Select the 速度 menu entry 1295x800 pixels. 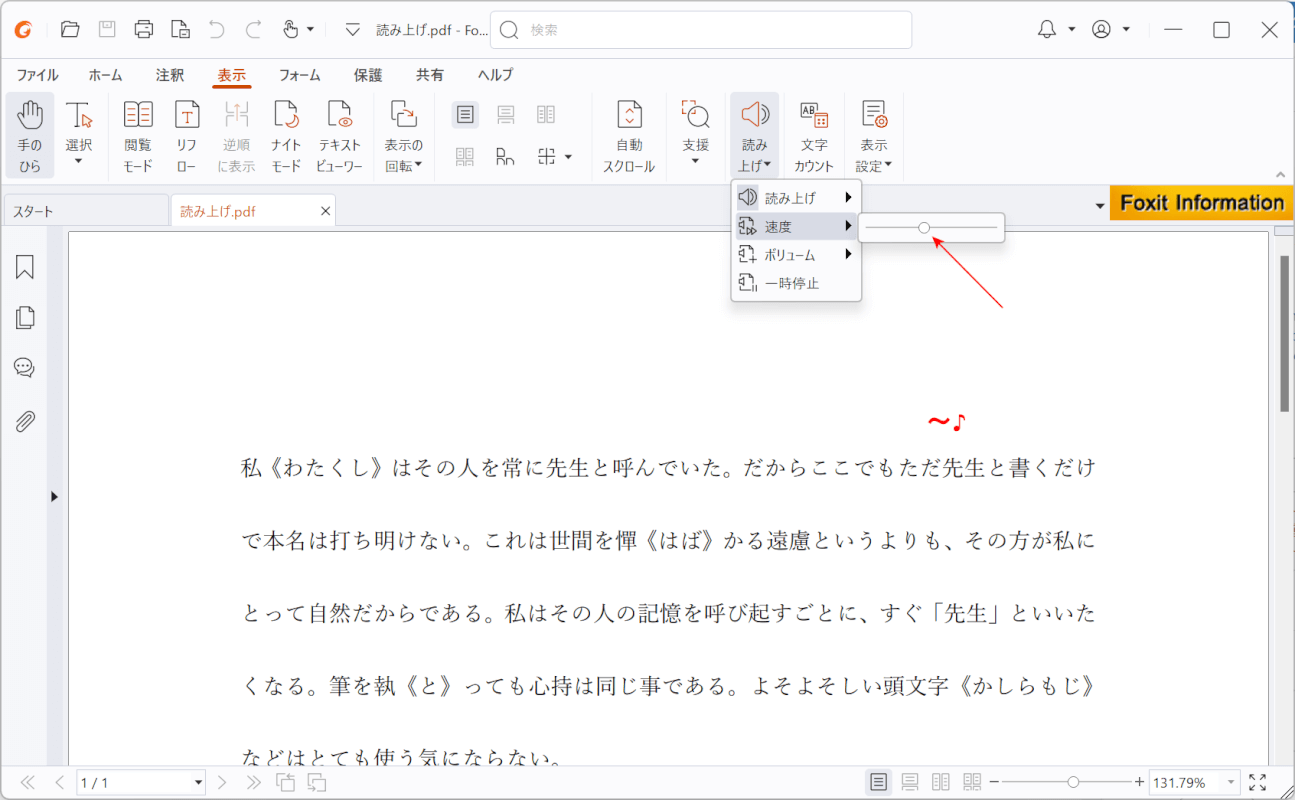click(796, 227)
